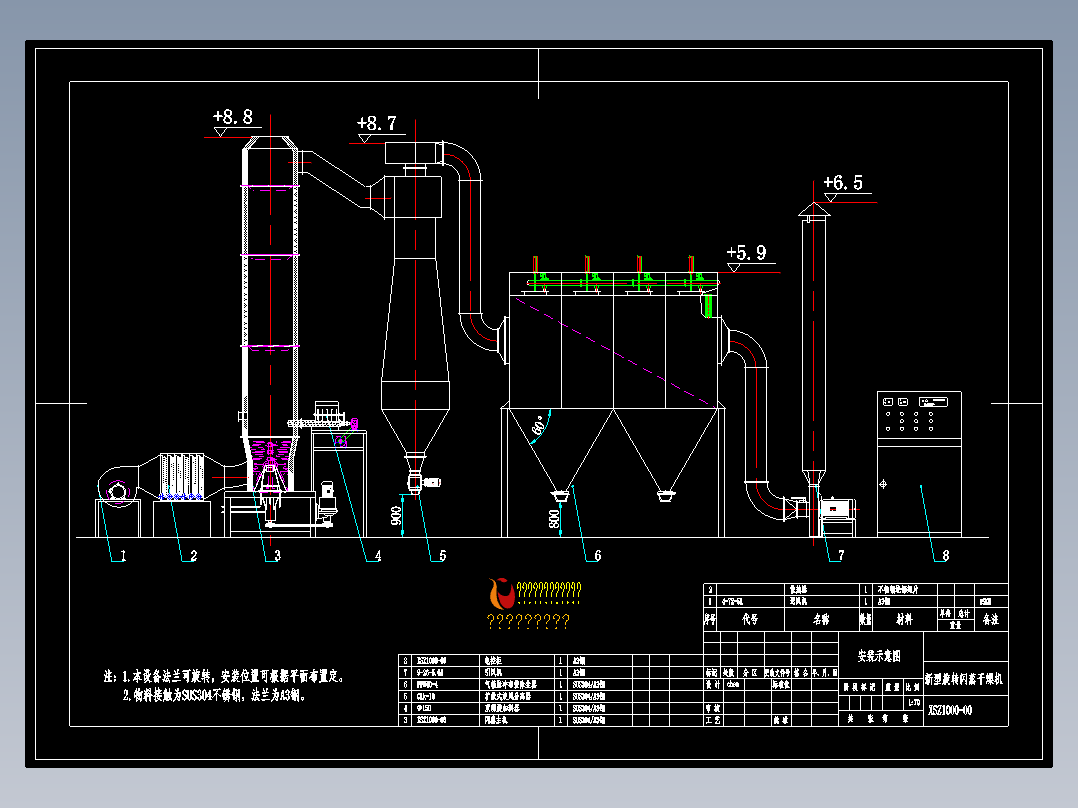Pick the +6.5 elevation label at chimney
This screenshot has height=808, width=1078.
(843, 182)
